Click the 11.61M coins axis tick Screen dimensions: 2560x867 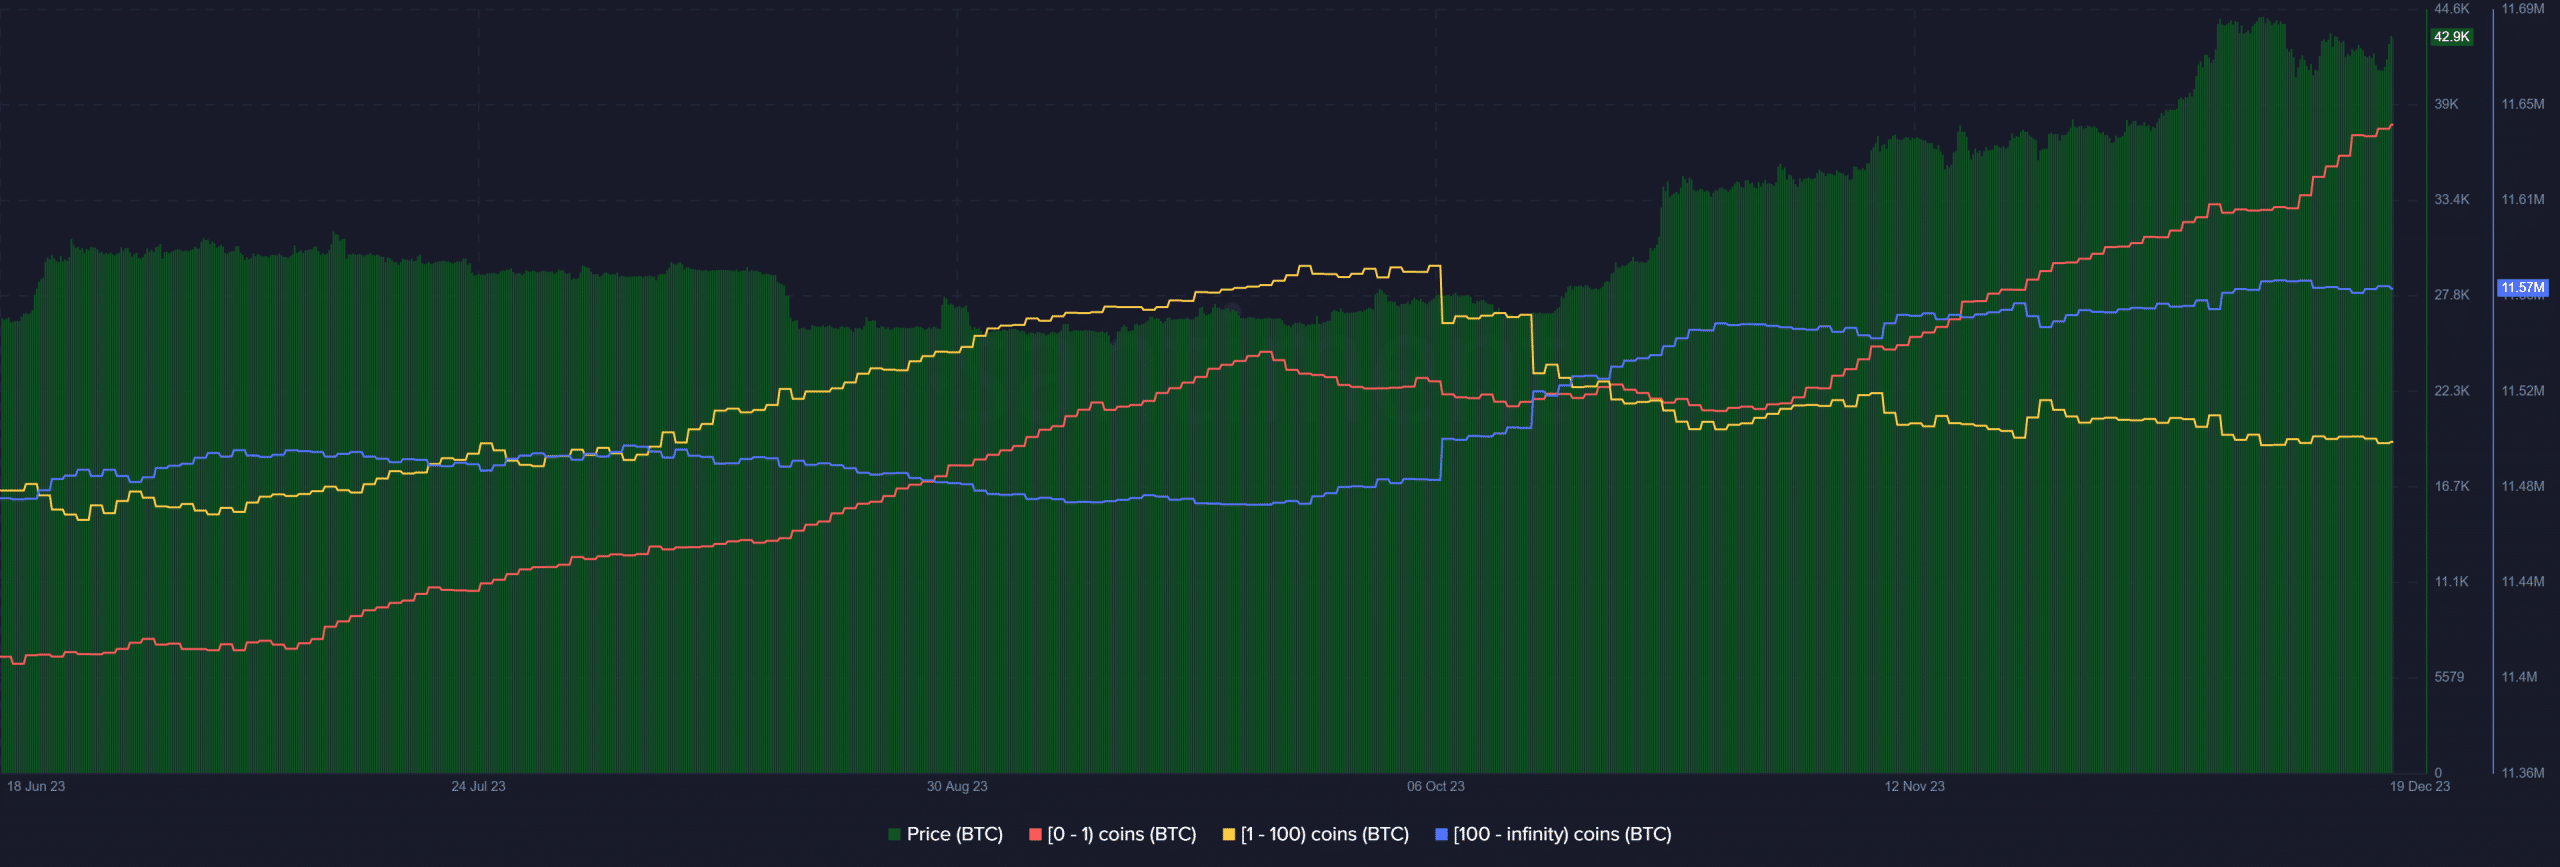click(x=2523, y=200)
